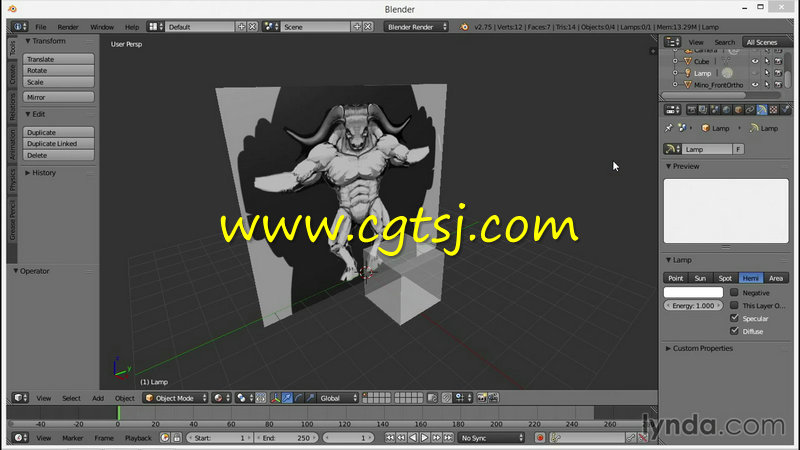This screenshot has width=800, height=450.
Task: Click the pin icon in properties breadcrumb
Action: tap(669, 128)
